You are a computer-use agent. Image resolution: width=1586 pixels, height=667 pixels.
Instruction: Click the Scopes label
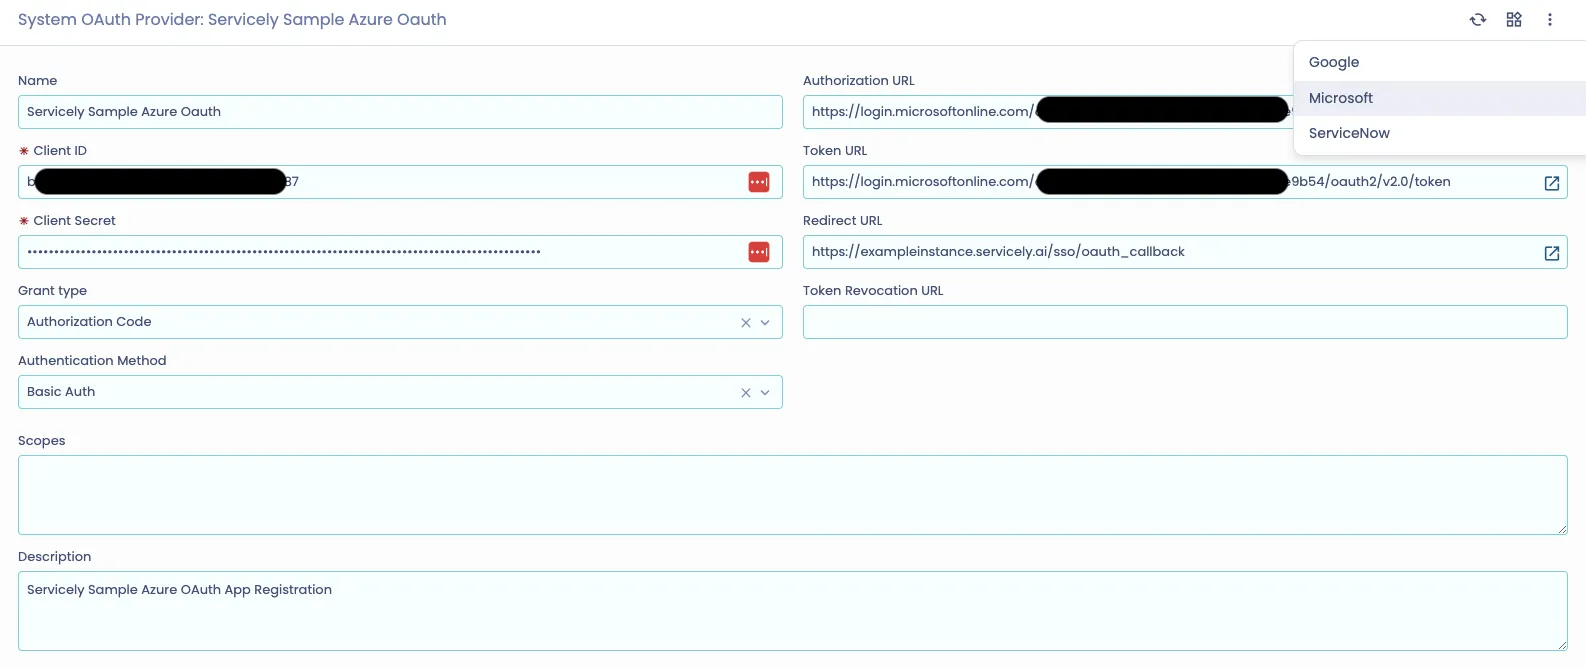[42, 441]
